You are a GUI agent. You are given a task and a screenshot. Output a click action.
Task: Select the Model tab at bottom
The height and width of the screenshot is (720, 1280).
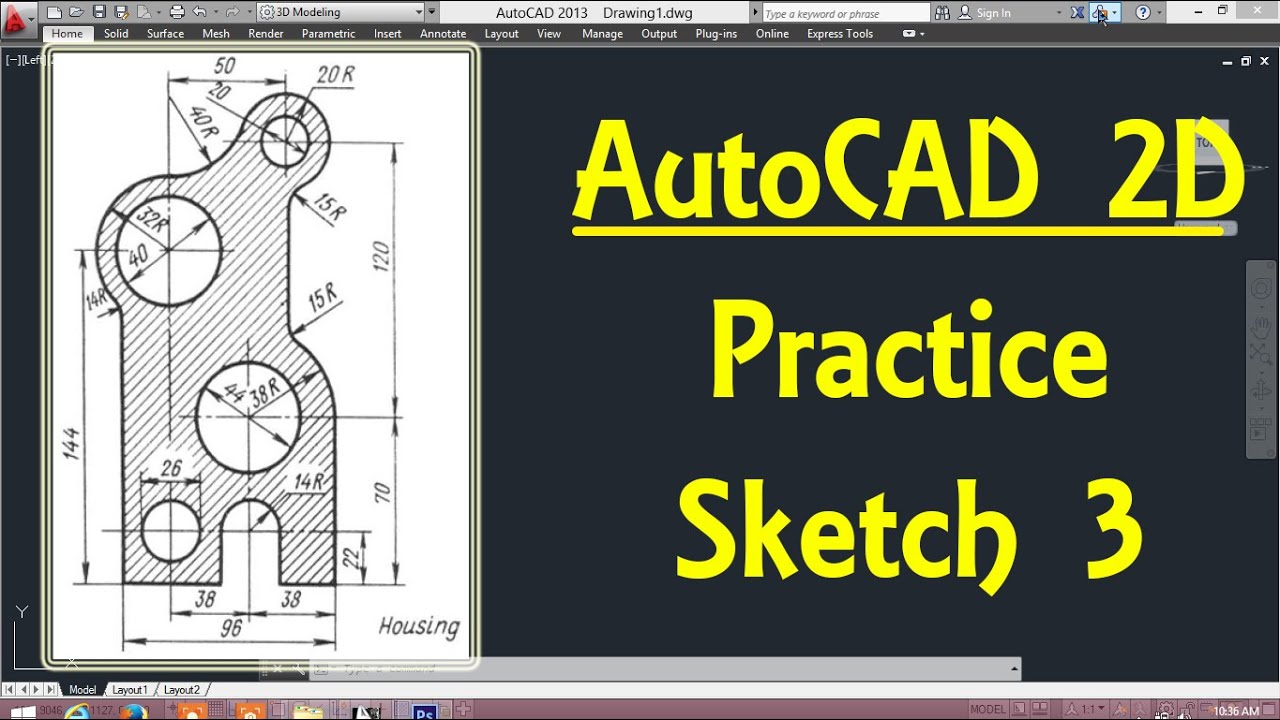[x=82, y=690]
